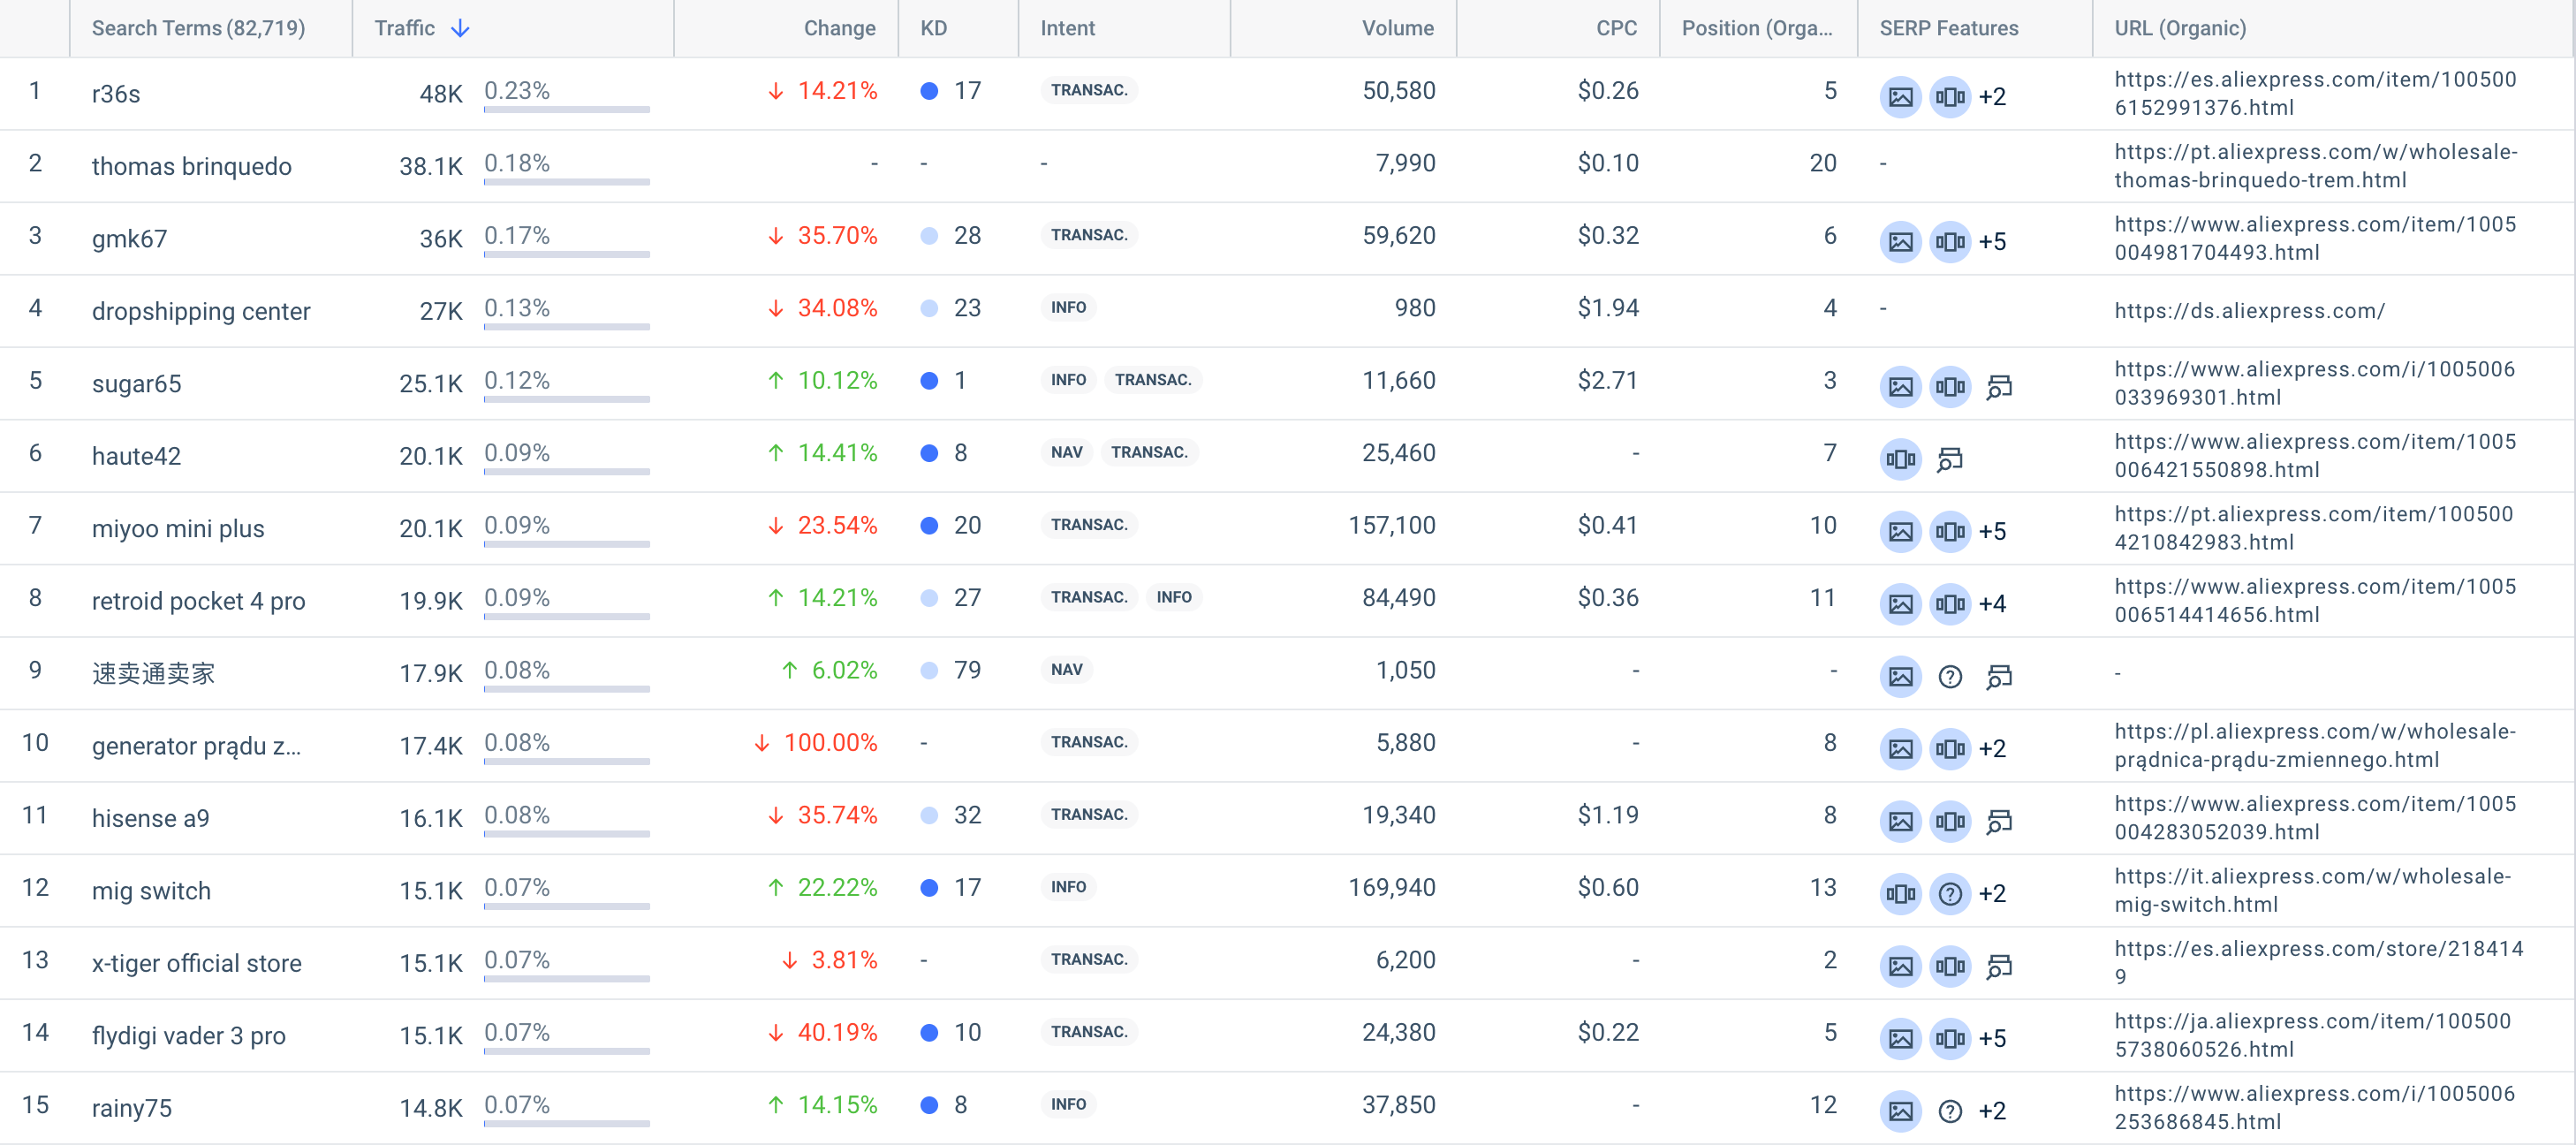Expand +4 SERP features for retroid pocket 4 pro

coord(1992,604)
